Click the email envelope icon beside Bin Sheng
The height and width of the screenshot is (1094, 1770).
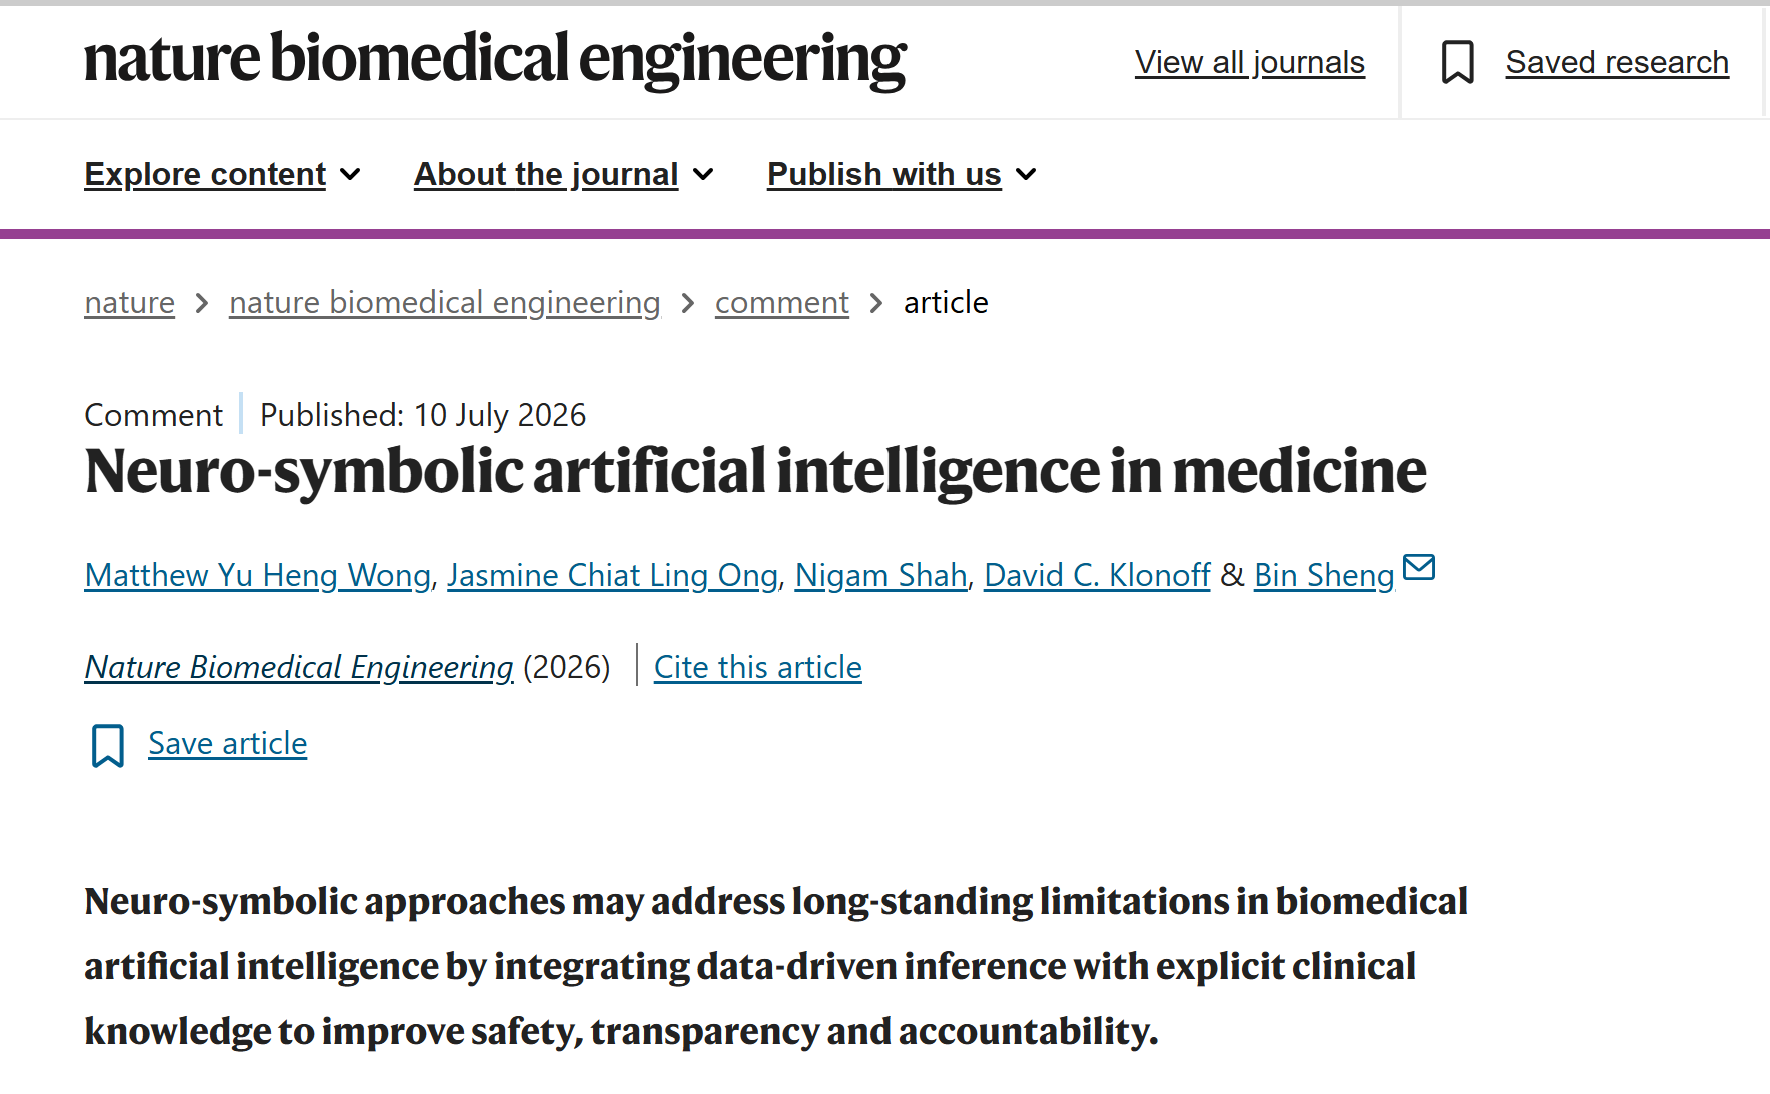(x=1419, y=567)
